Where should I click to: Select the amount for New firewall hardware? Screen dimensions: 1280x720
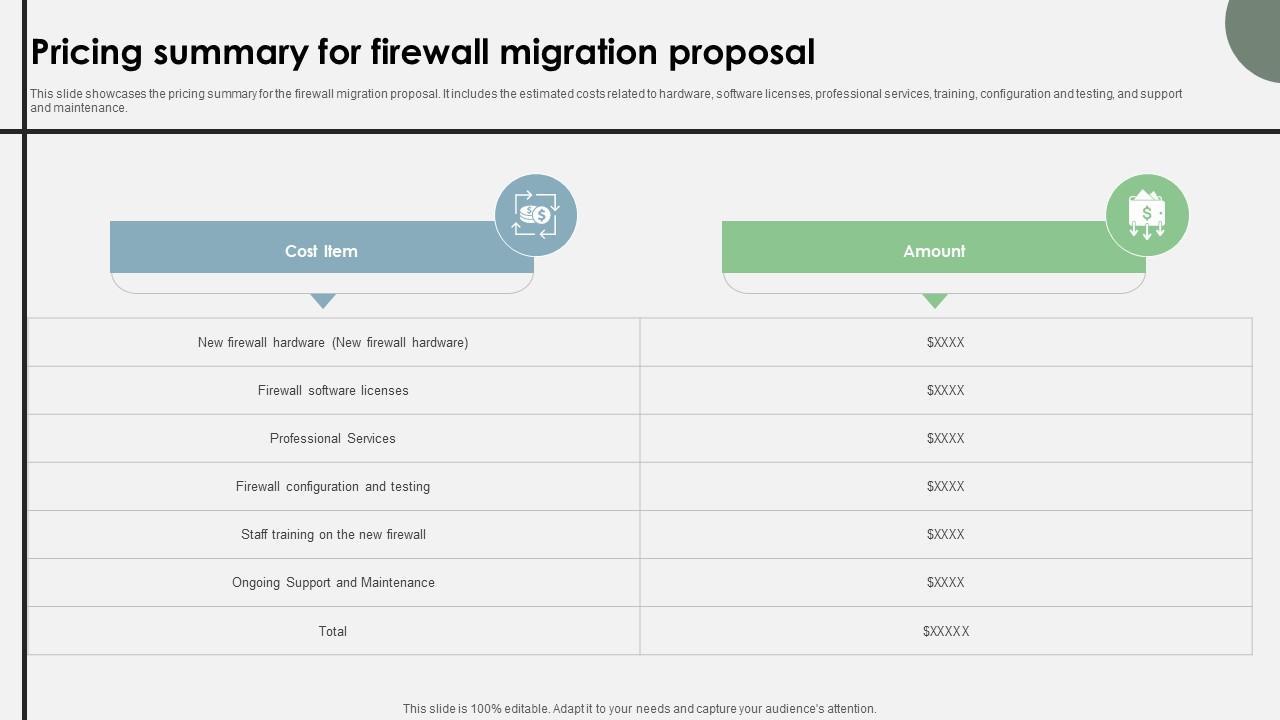(946, 342)
